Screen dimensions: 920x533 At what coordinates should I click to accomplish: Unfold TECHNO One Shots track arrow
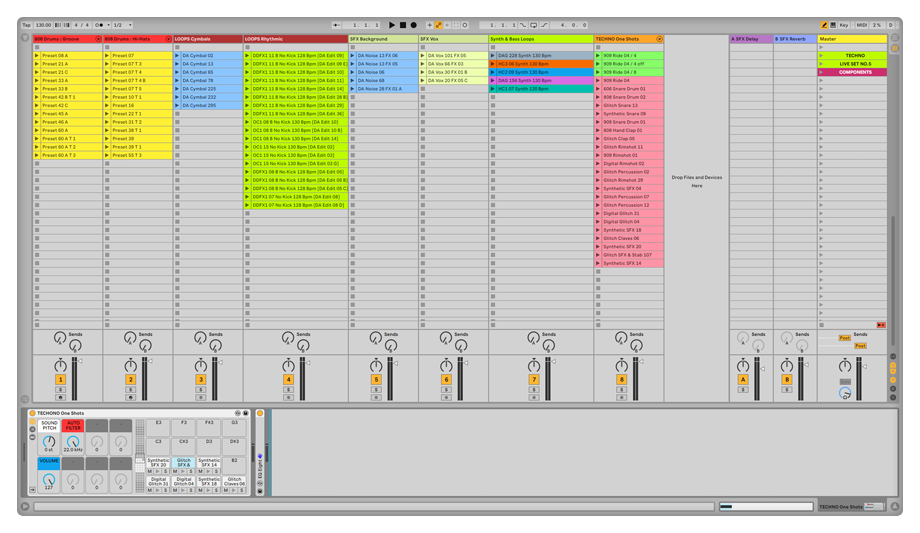click(x=659, y=39)
